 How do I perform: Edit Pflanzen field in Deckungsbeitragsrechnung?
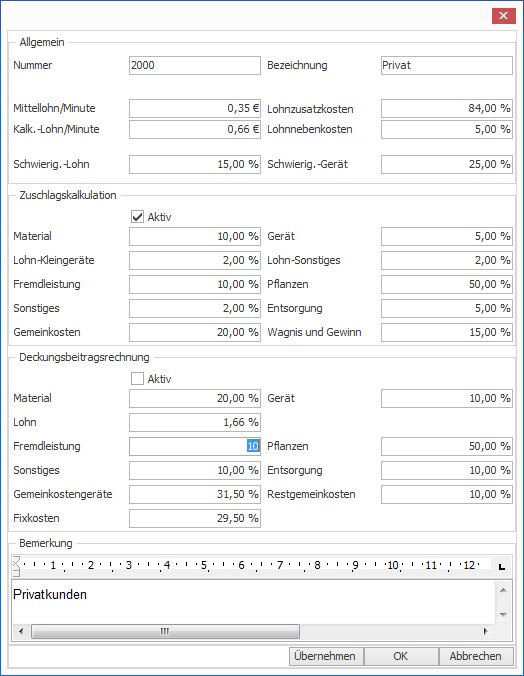(x=447, y=447)
